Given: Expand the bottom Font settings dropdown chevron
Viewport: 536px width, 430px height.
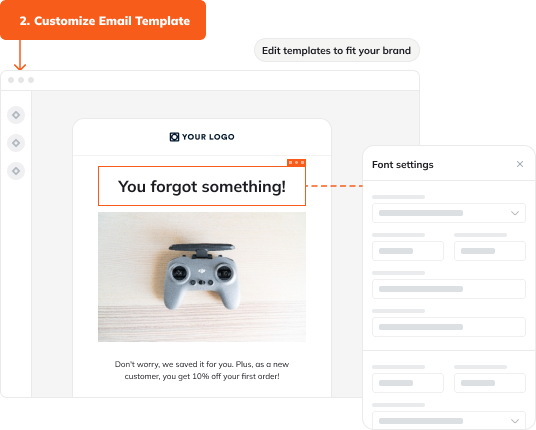Looking at the screenshot, I should coord(515,420).
